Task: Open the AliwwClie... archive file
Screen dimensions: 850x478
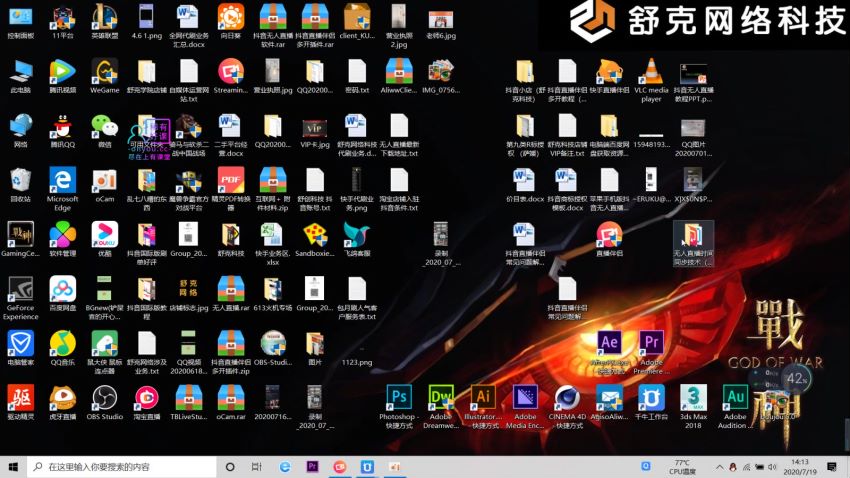Action: pos(399,71)
